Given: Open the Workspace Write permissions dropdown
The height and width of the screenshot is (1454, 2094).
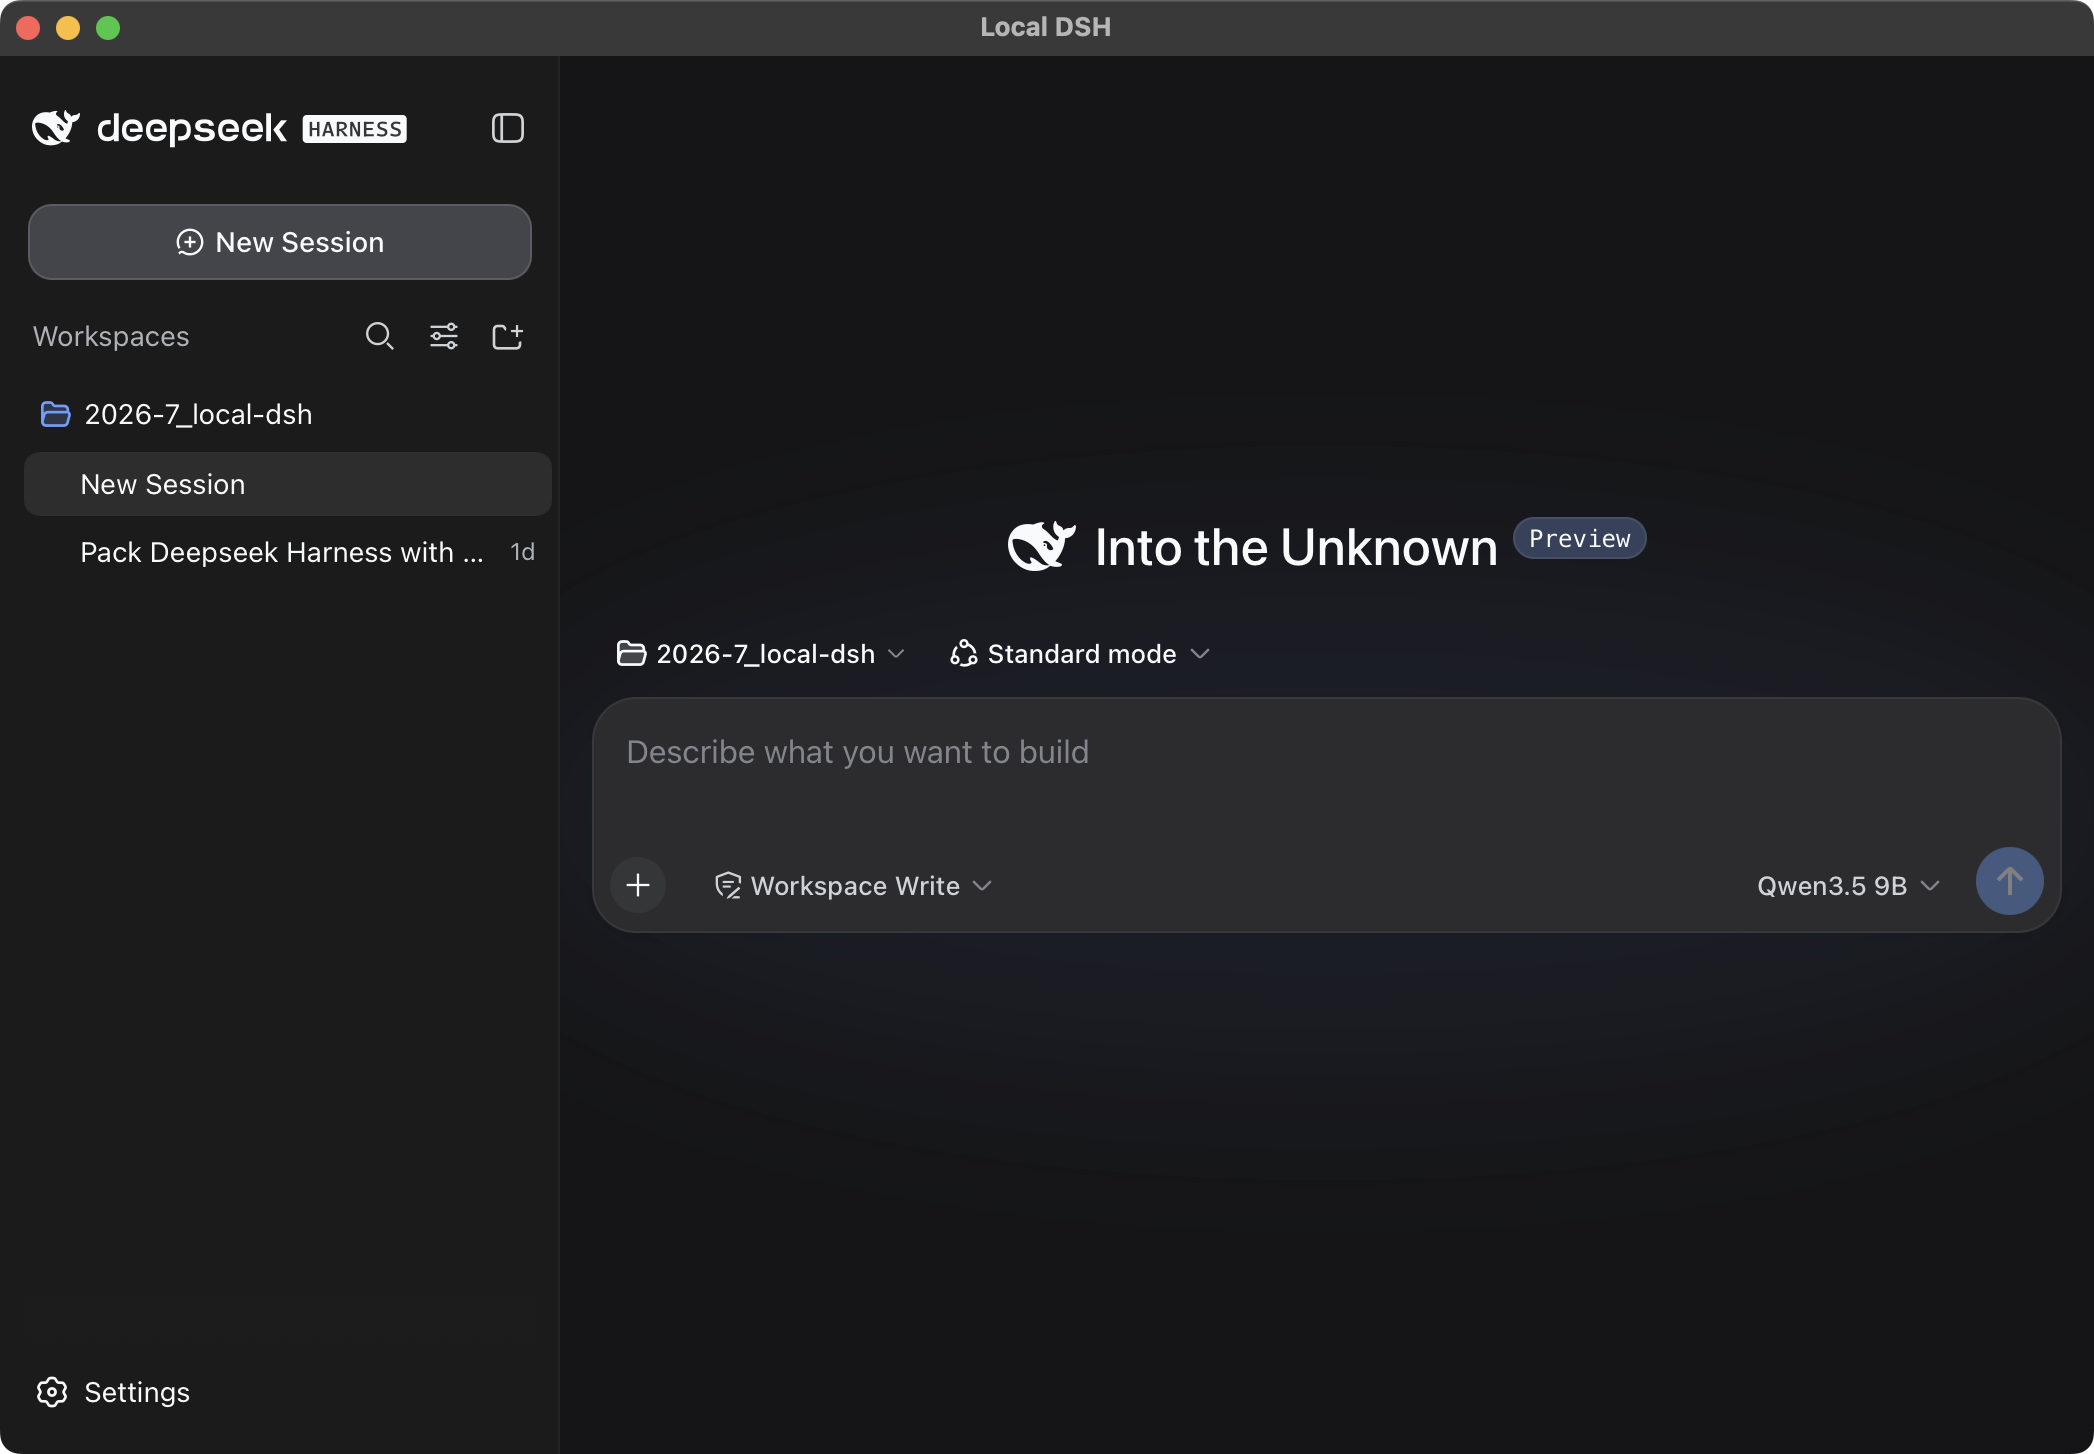Looking at the screenshot, I should point(853,886).
